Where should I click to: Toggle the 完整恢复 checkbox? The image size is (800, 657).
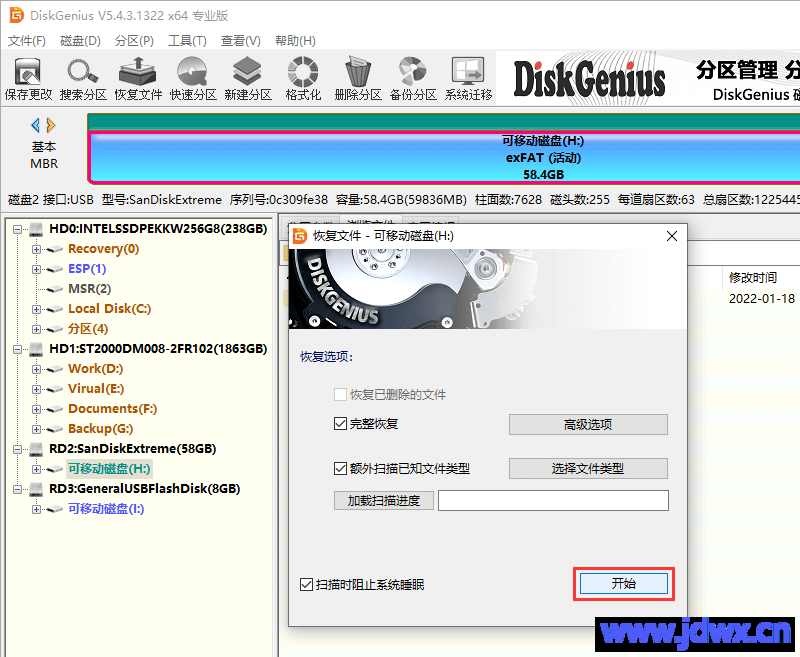[340, 423]
